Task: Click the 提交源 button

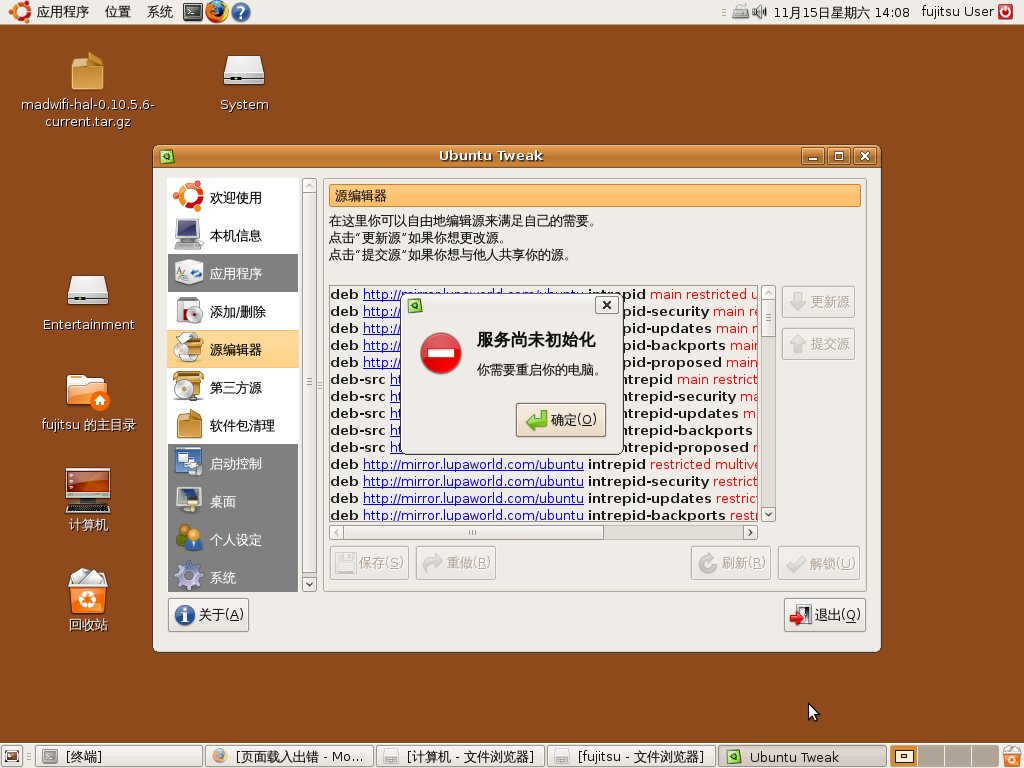Action: point(818,344)
